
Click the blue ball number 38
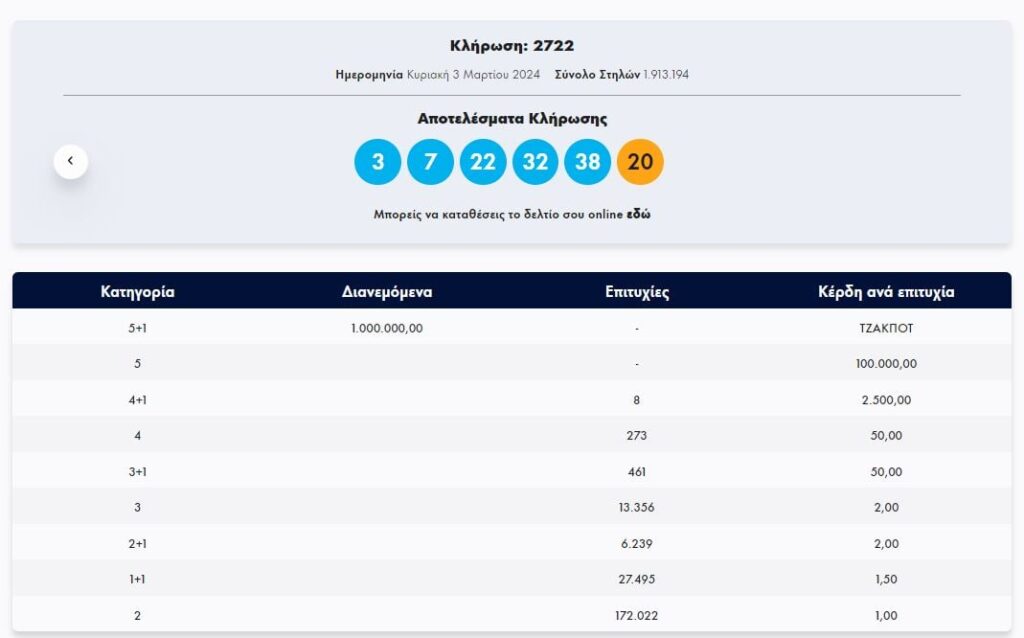click(x=588, y=162)
